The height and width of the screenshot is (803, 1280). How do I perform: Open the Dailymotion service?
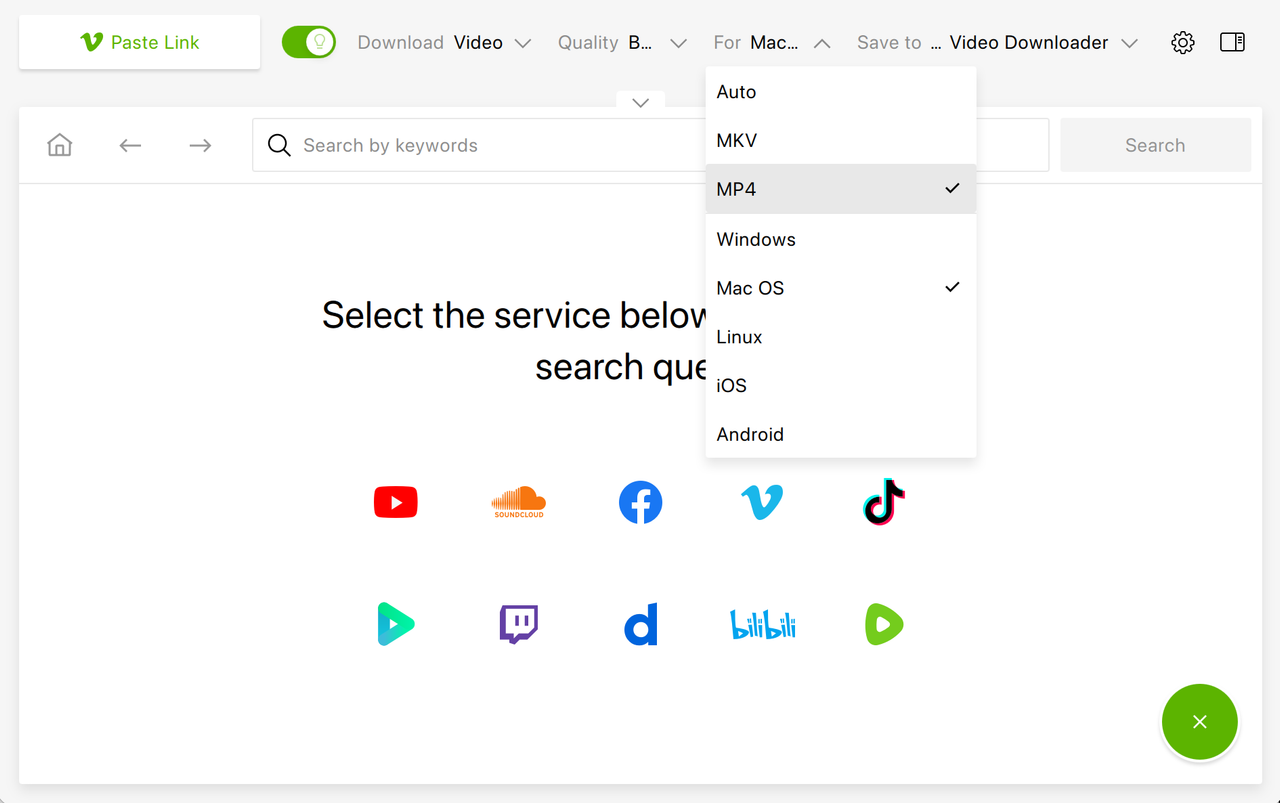click(x=641, y=624)
